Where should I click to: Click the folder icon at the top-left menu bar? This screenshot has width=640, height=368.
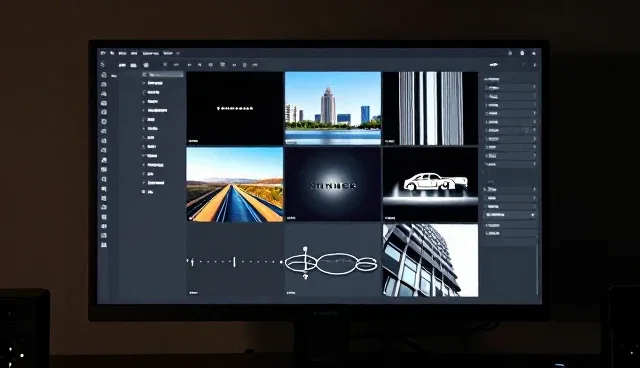click(103, 53)
